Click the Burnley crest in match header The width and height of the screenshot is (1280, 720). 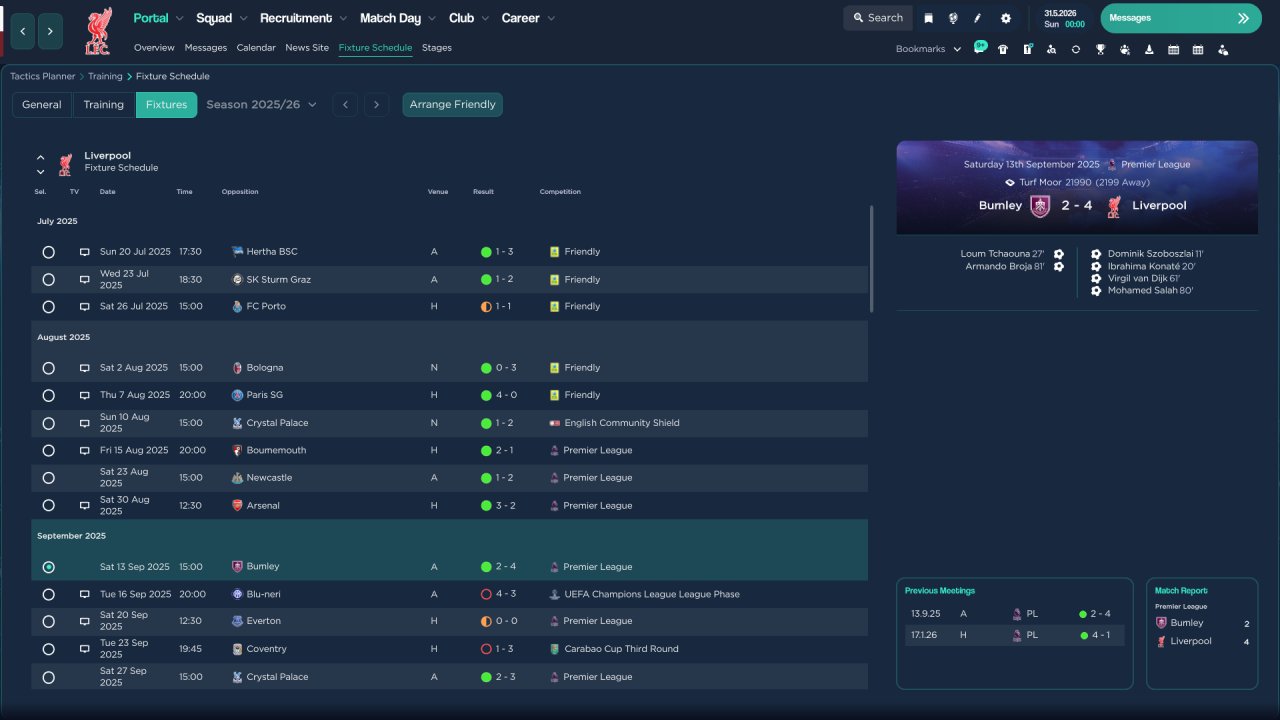(1040, 206)
